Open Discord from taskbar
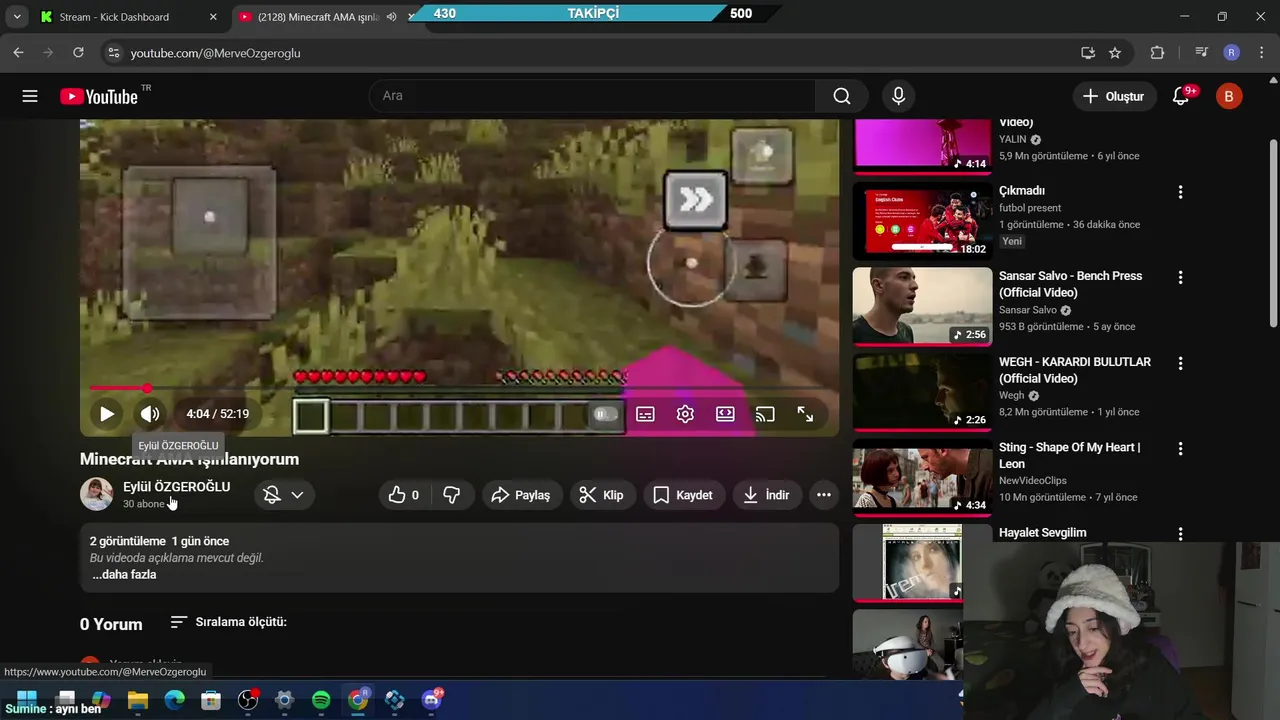 pyautogui.click(x=432, y=700)
